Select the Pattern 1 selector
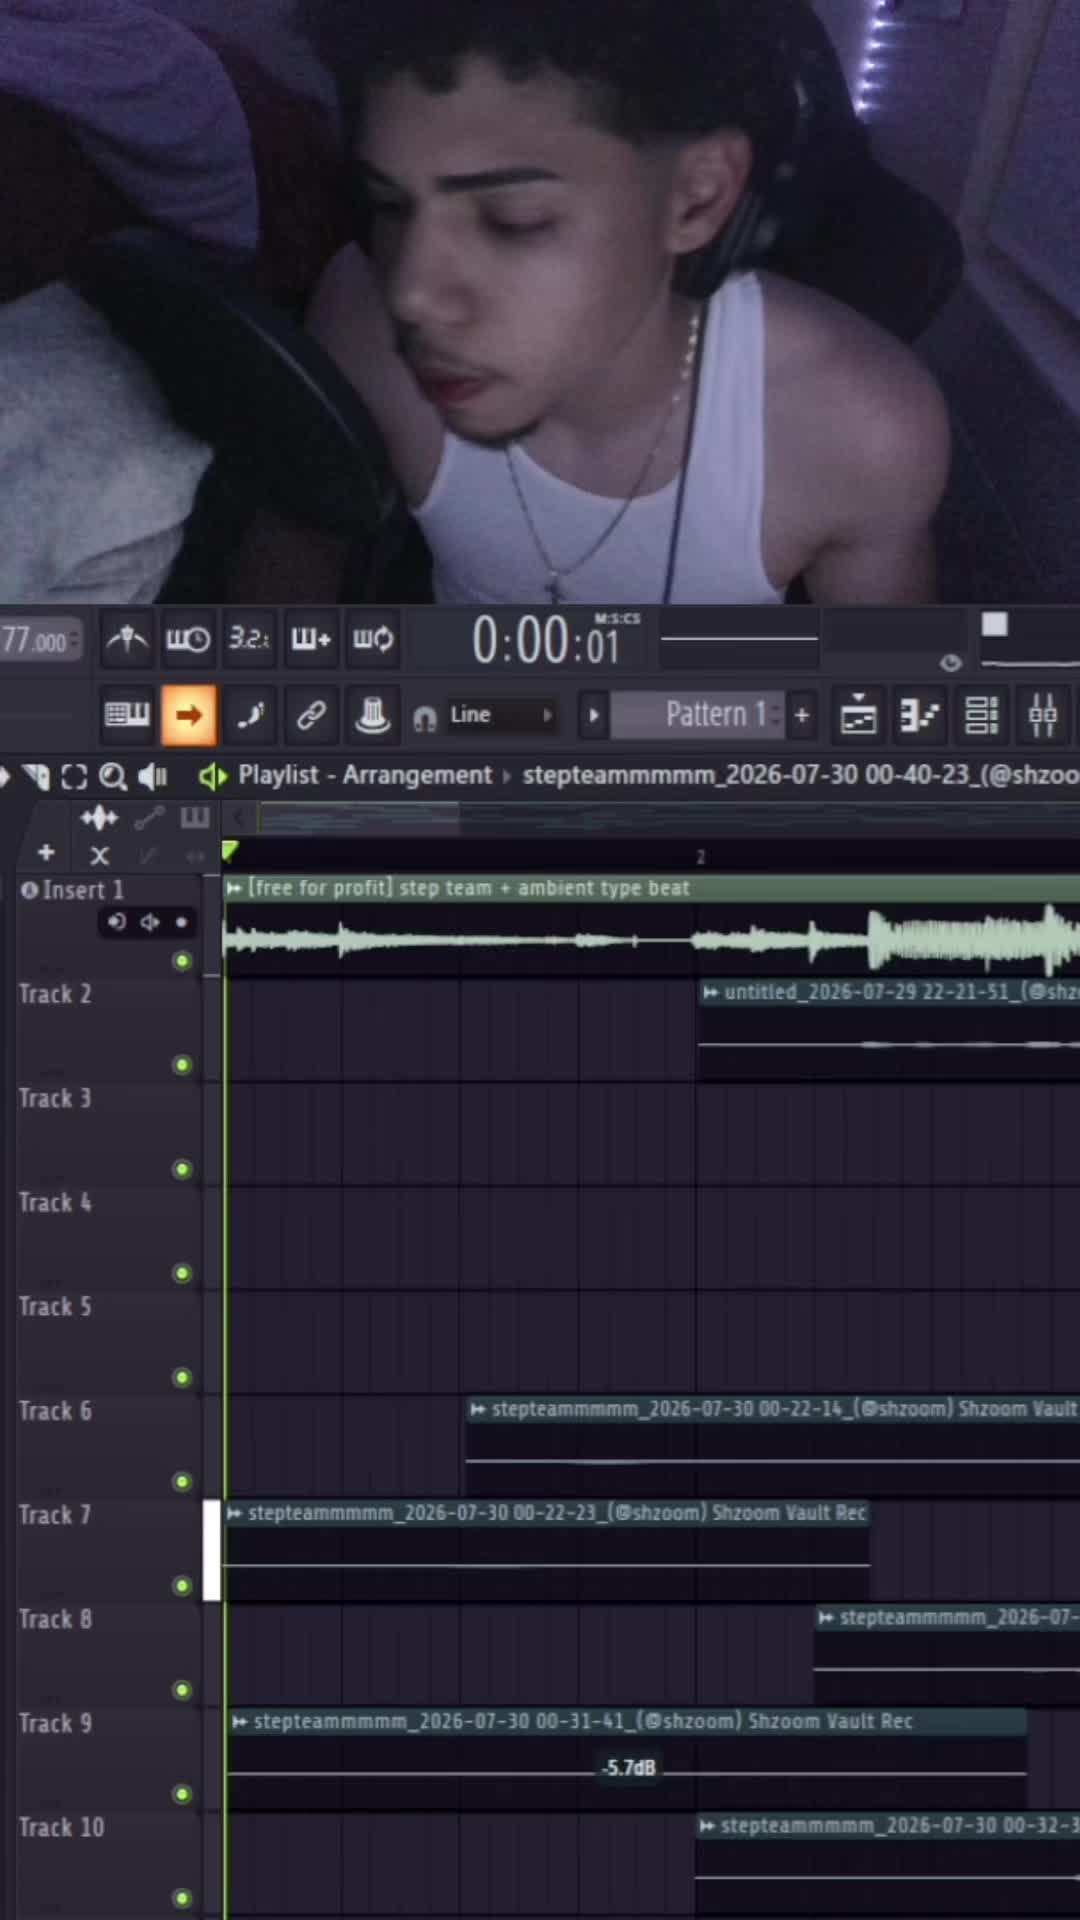This screenshot has height=1920, width=1080. [x=697, y=715]
